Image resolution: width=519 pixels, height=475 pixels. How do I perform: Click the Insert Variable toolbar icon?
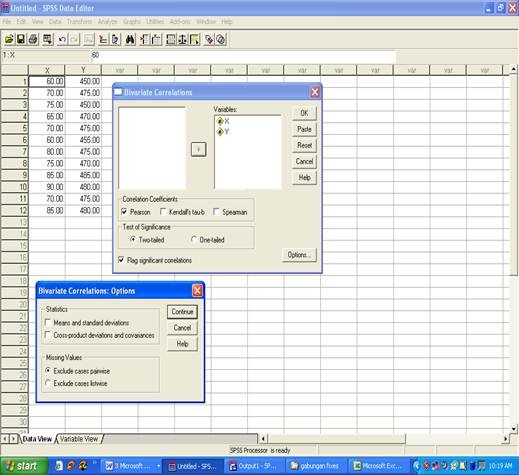156,39
